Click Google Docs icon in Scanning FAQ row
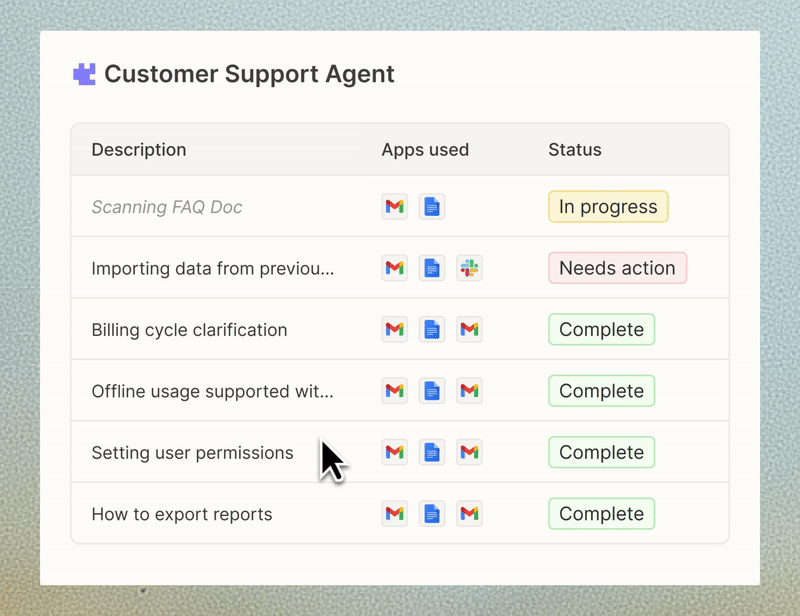This screenshot has height=616, width=800. click(x=432, y=206)
